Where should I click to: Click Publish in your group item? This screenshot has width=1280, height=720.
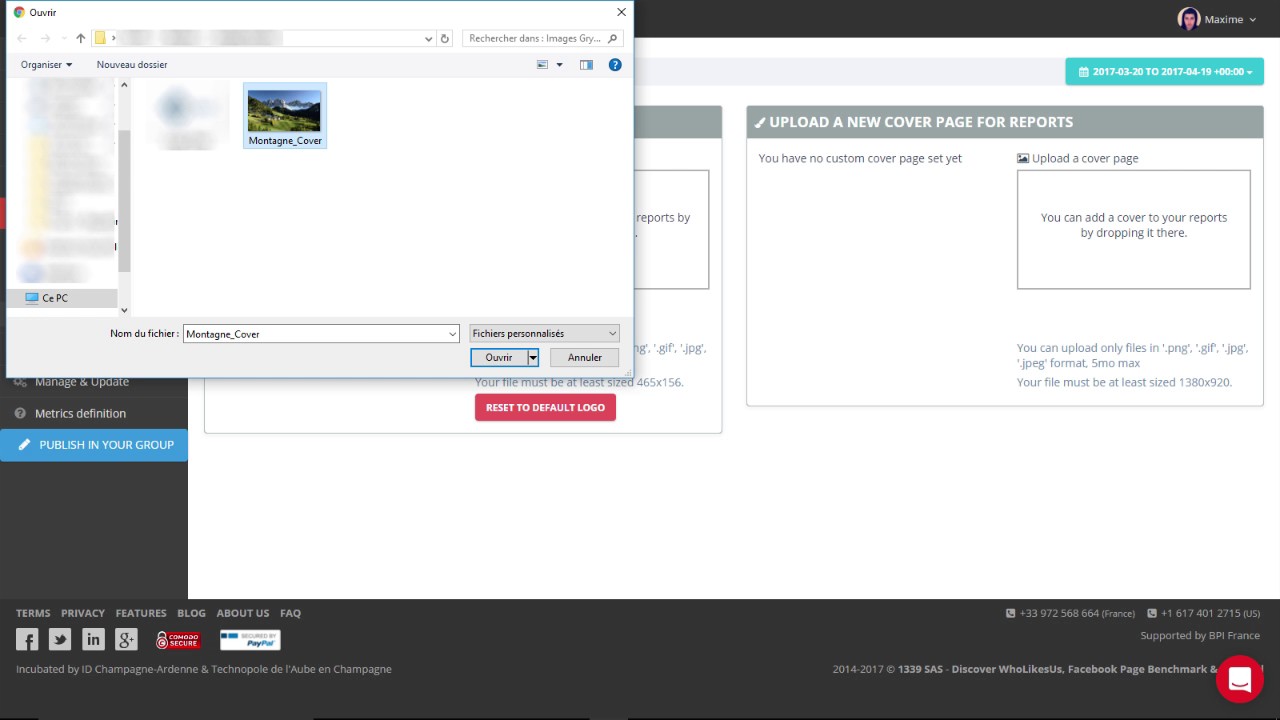pos(94,445)
